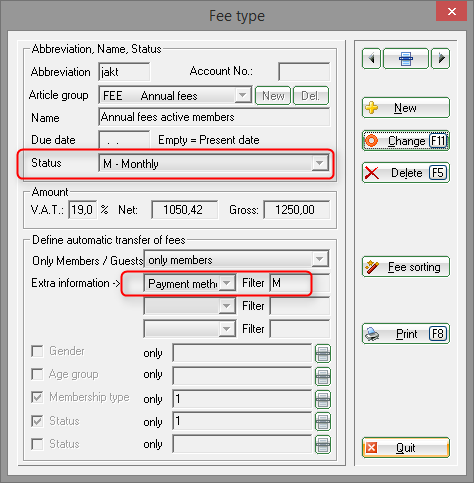Screen dimensions: 474x483
Task: Go to next fee type record arrow
Action: pos(441,59)
